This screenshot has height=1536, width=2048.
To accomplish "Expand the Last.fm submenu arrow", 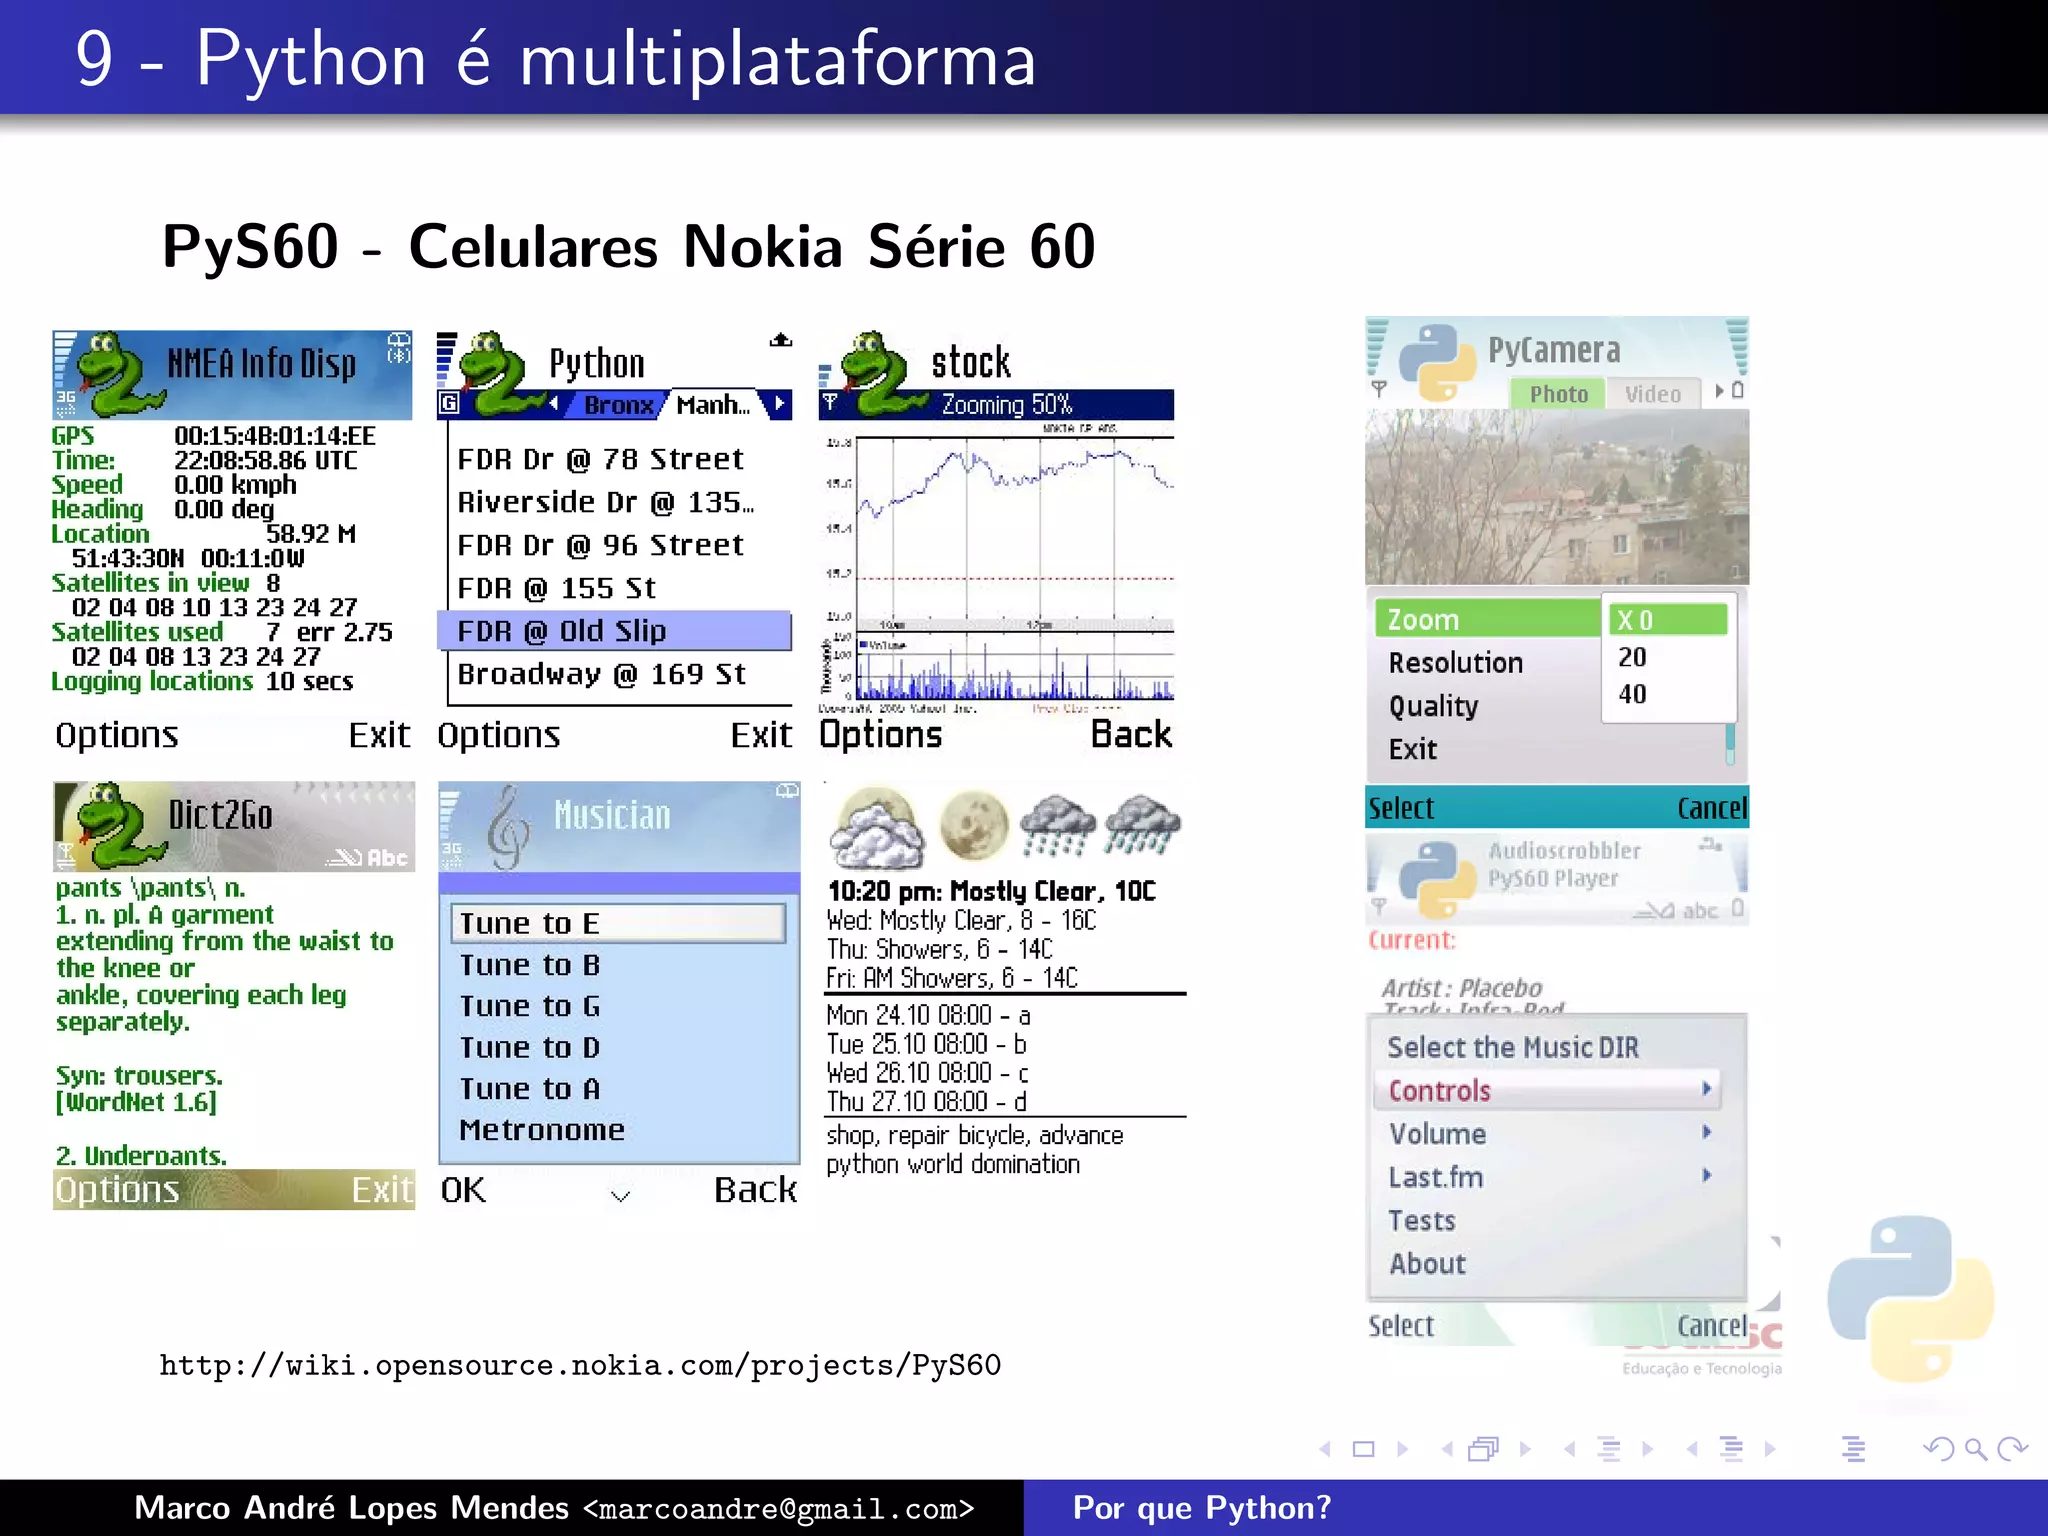I will click(1707, 1175).
